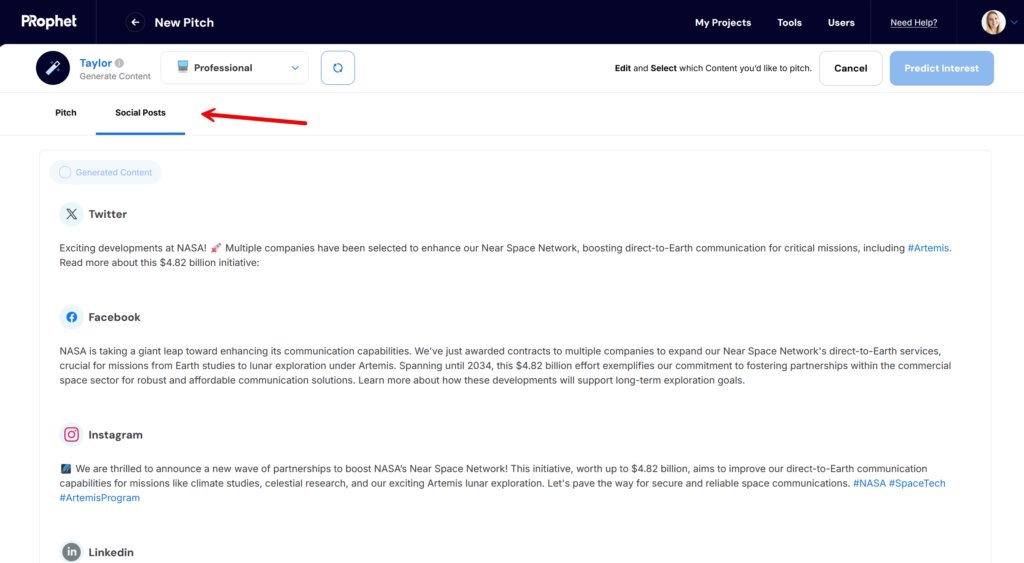Click the LinkedIn platform icon

71,552
